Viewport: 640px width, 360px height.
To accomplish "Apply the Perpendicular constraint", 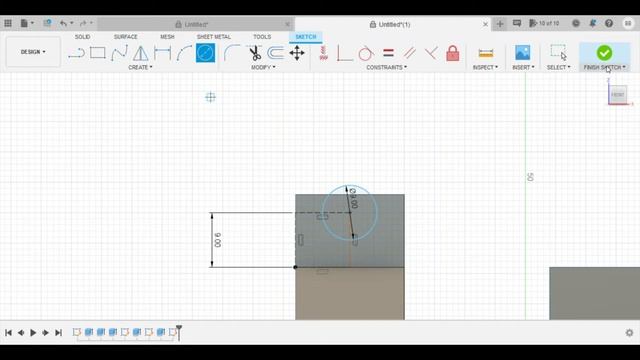I will [431, 53].
